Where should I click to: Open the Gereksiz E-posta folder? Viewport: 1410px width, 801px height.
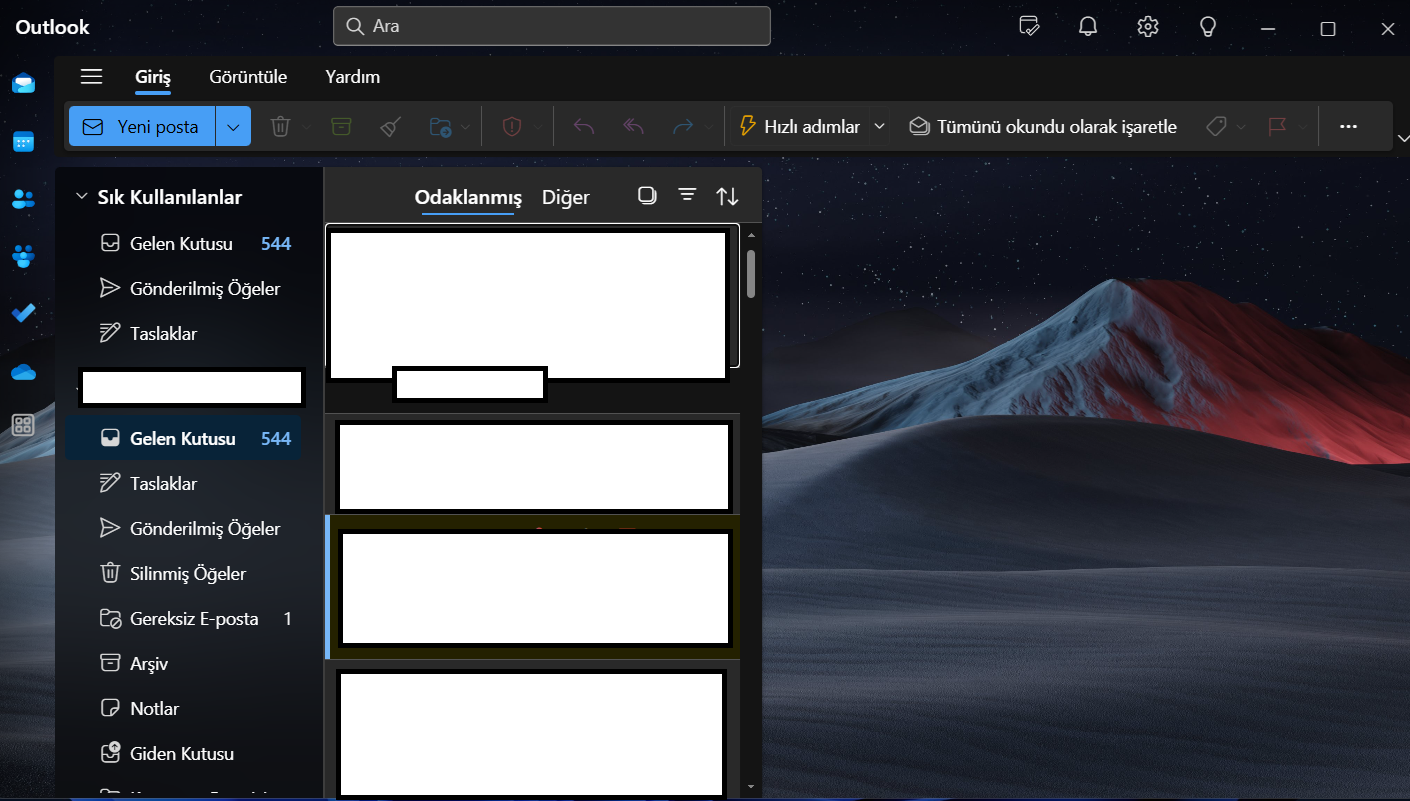[x=185, y=618]
